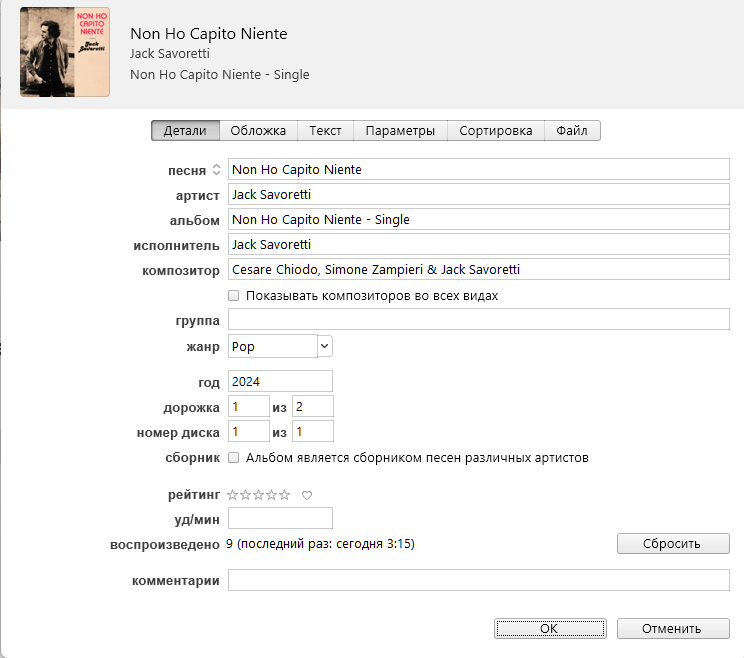
Task: Open the Сортировка tab
Action: (x=495, y=130)
